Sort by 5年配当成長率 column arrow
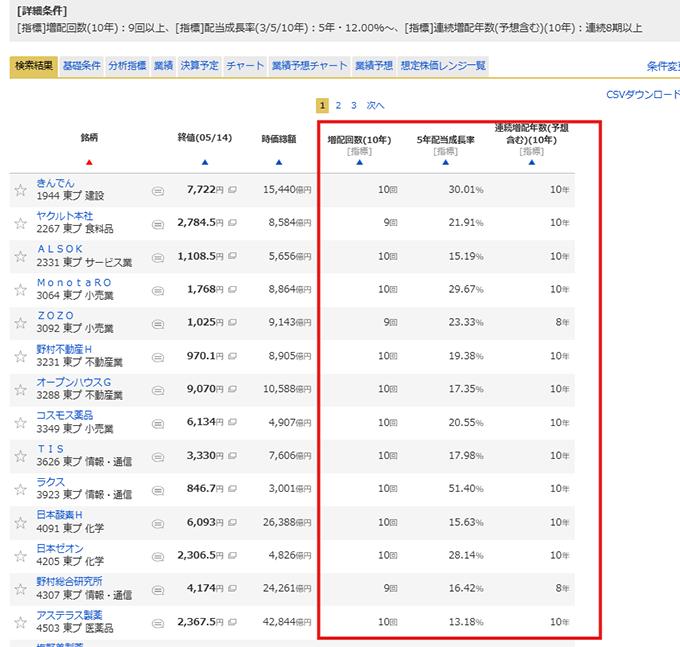Viewport: 680px width, 647px height. [445, 162]
